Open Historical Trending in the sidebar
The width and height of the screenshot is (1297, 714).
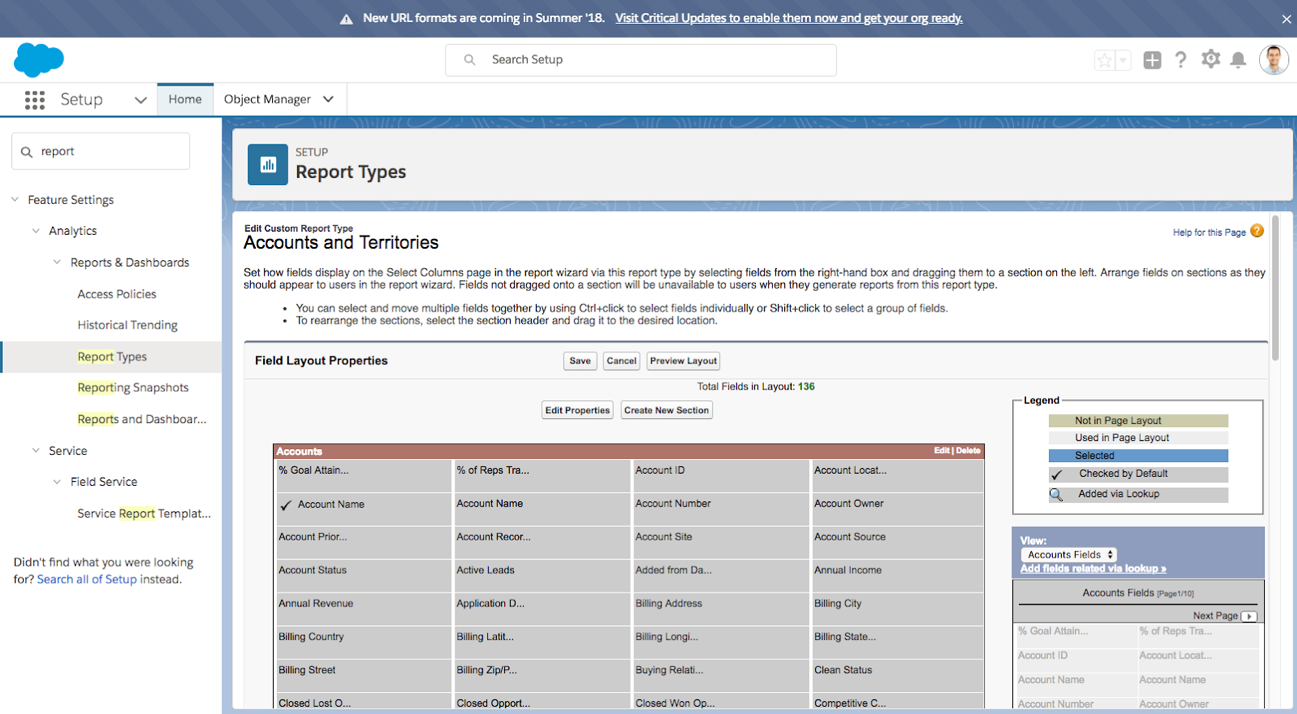pos(127,325)
